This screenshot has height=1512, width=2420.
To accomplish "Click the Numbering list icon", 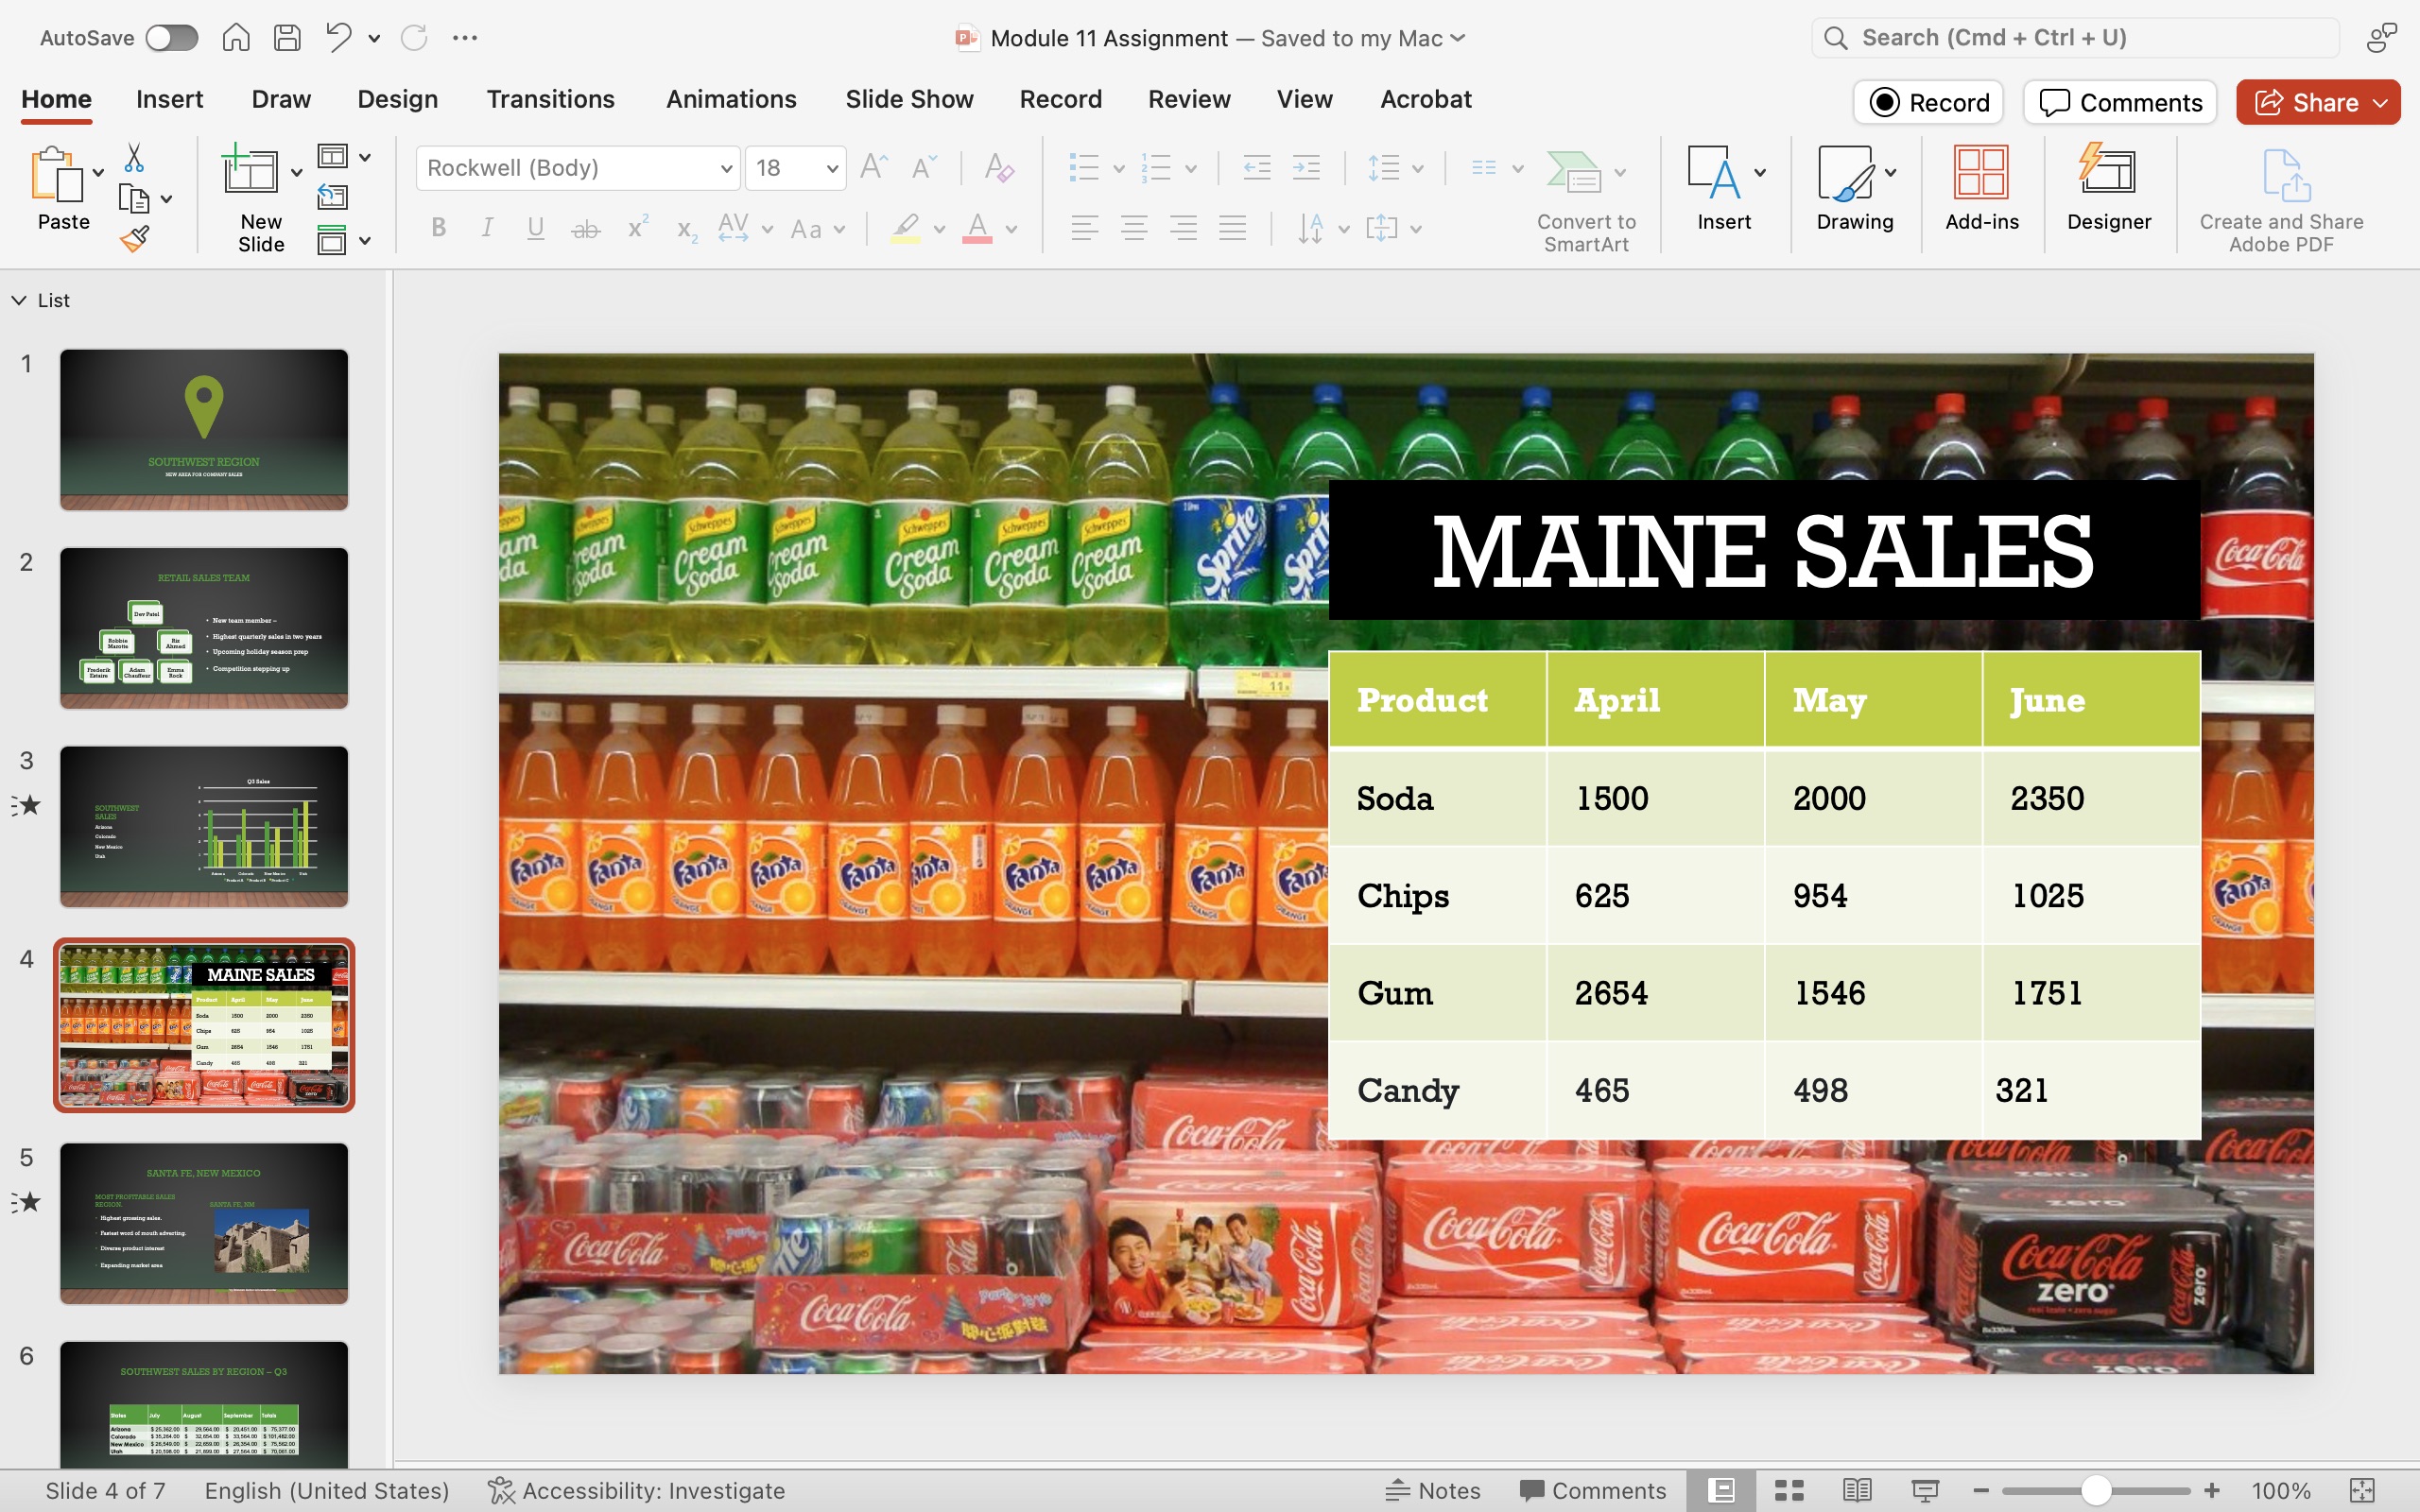I will tap(1156, 168).
